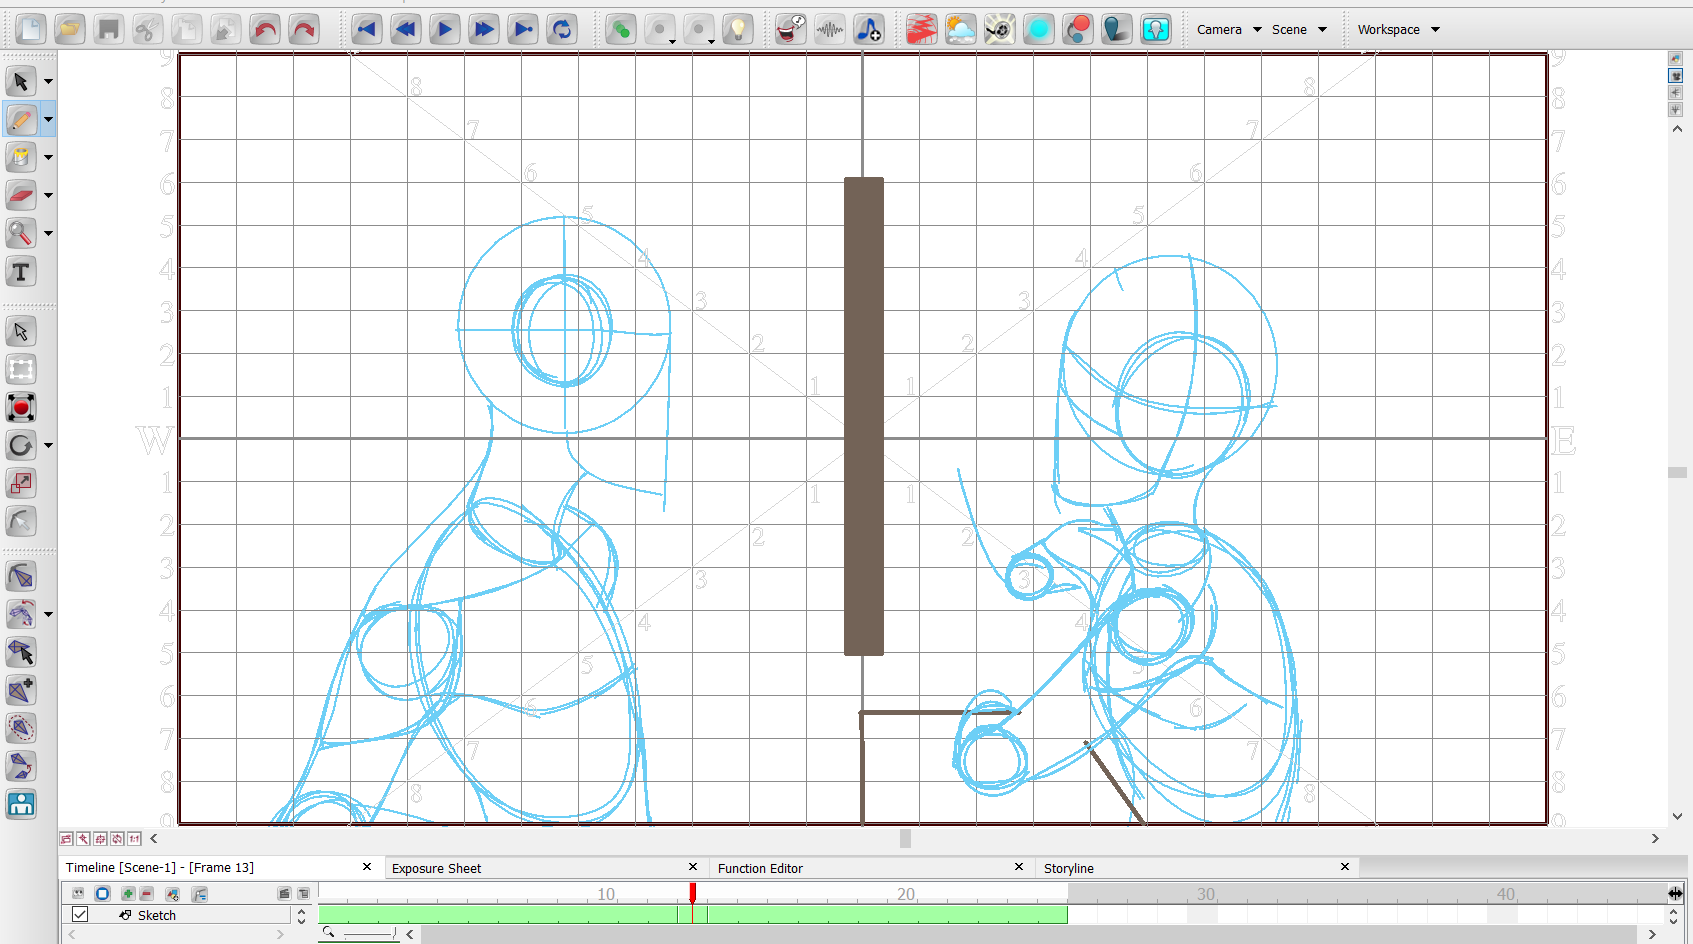Select the Rotate transform tool

pyautogui.click(x=21, y=446)
